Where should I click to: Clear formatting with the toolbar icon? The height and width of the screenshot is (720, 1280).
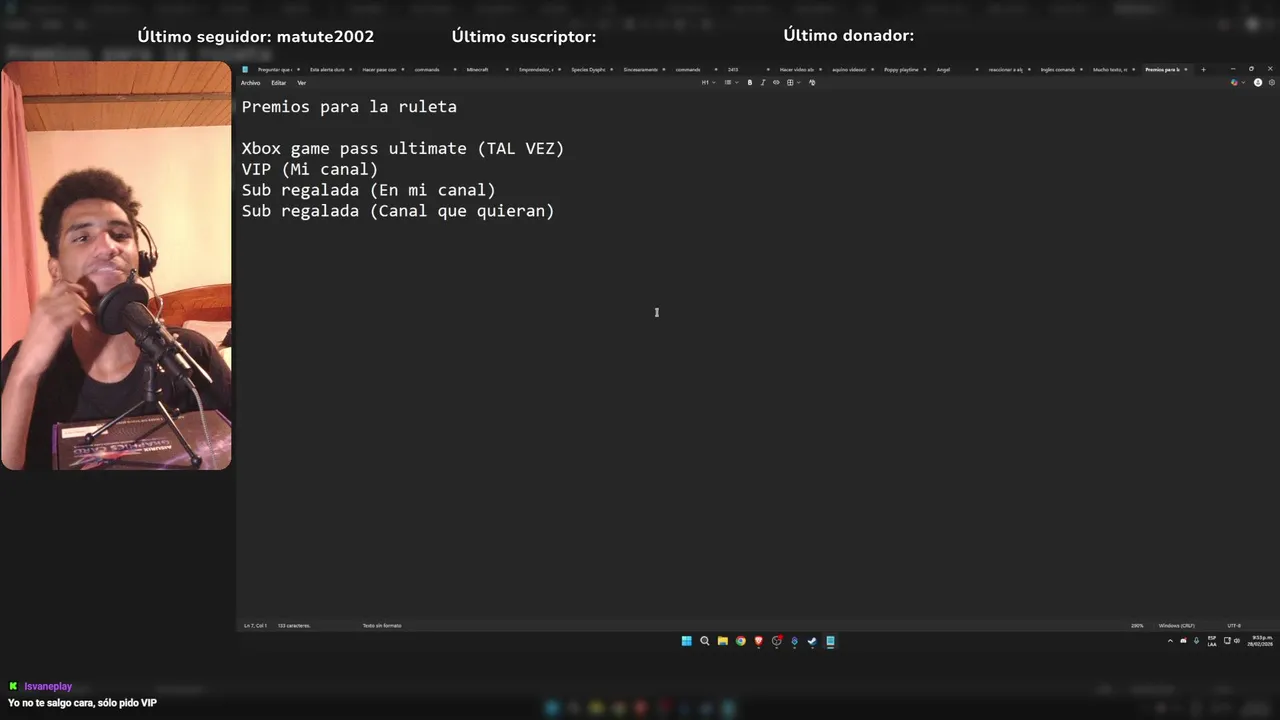click(812, 83)
